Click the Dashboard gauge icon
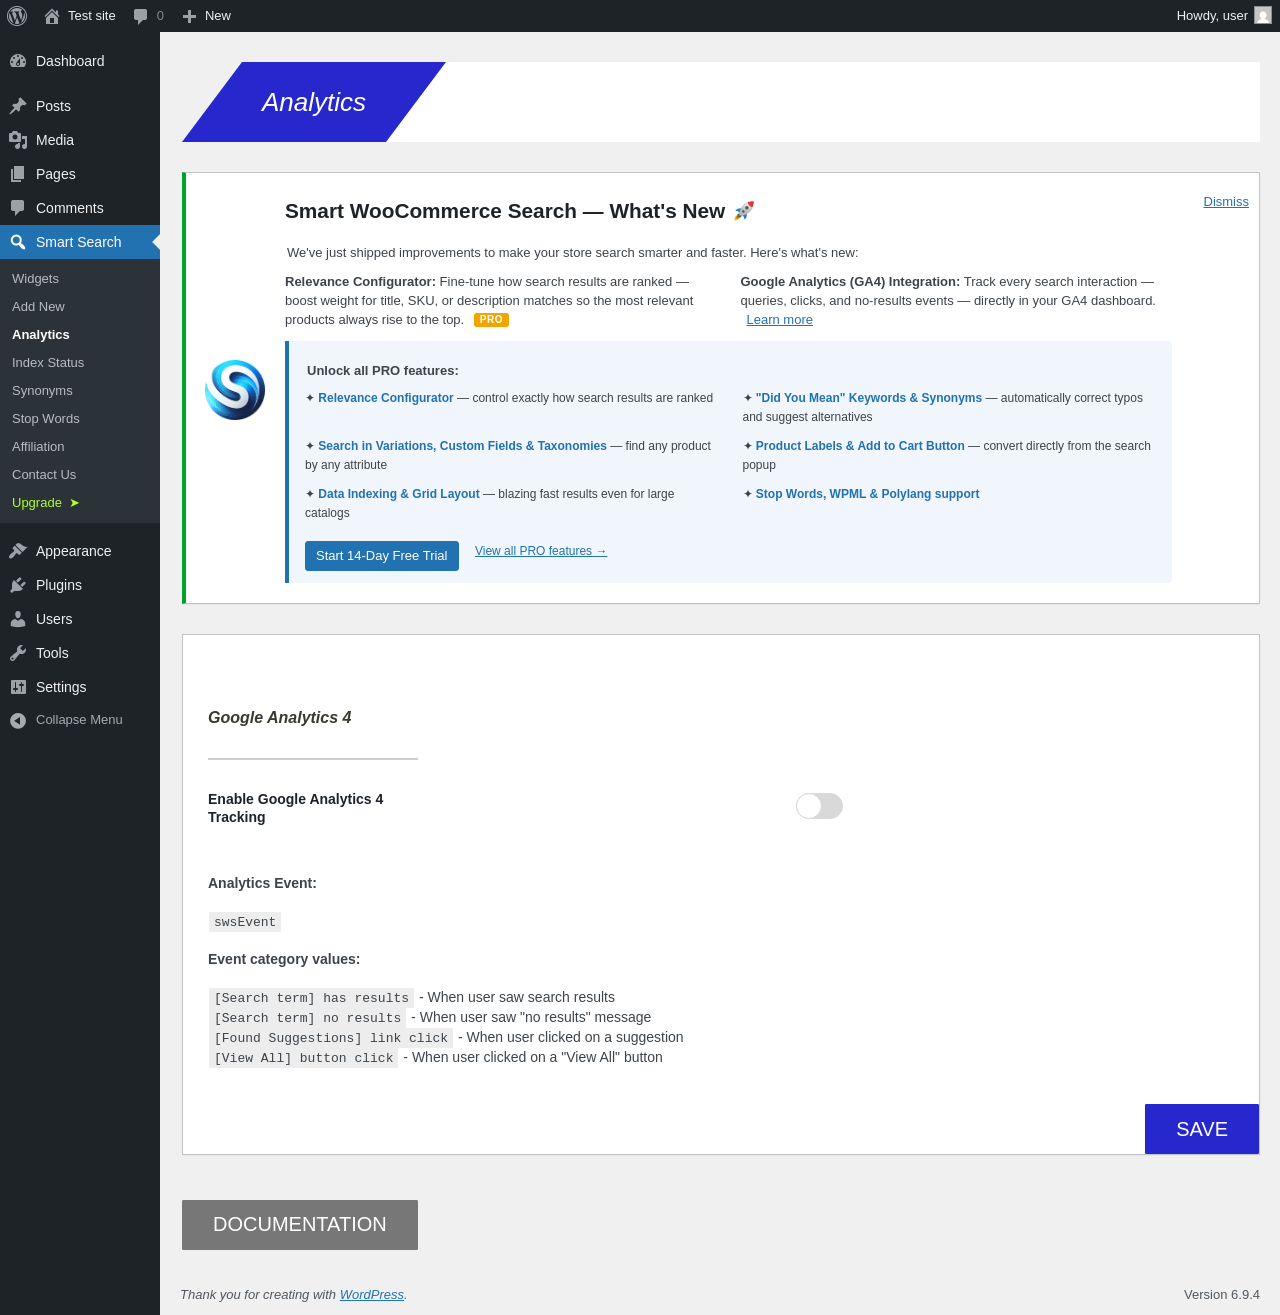The image size is (1280, 1315). click(x=18, y=61)
